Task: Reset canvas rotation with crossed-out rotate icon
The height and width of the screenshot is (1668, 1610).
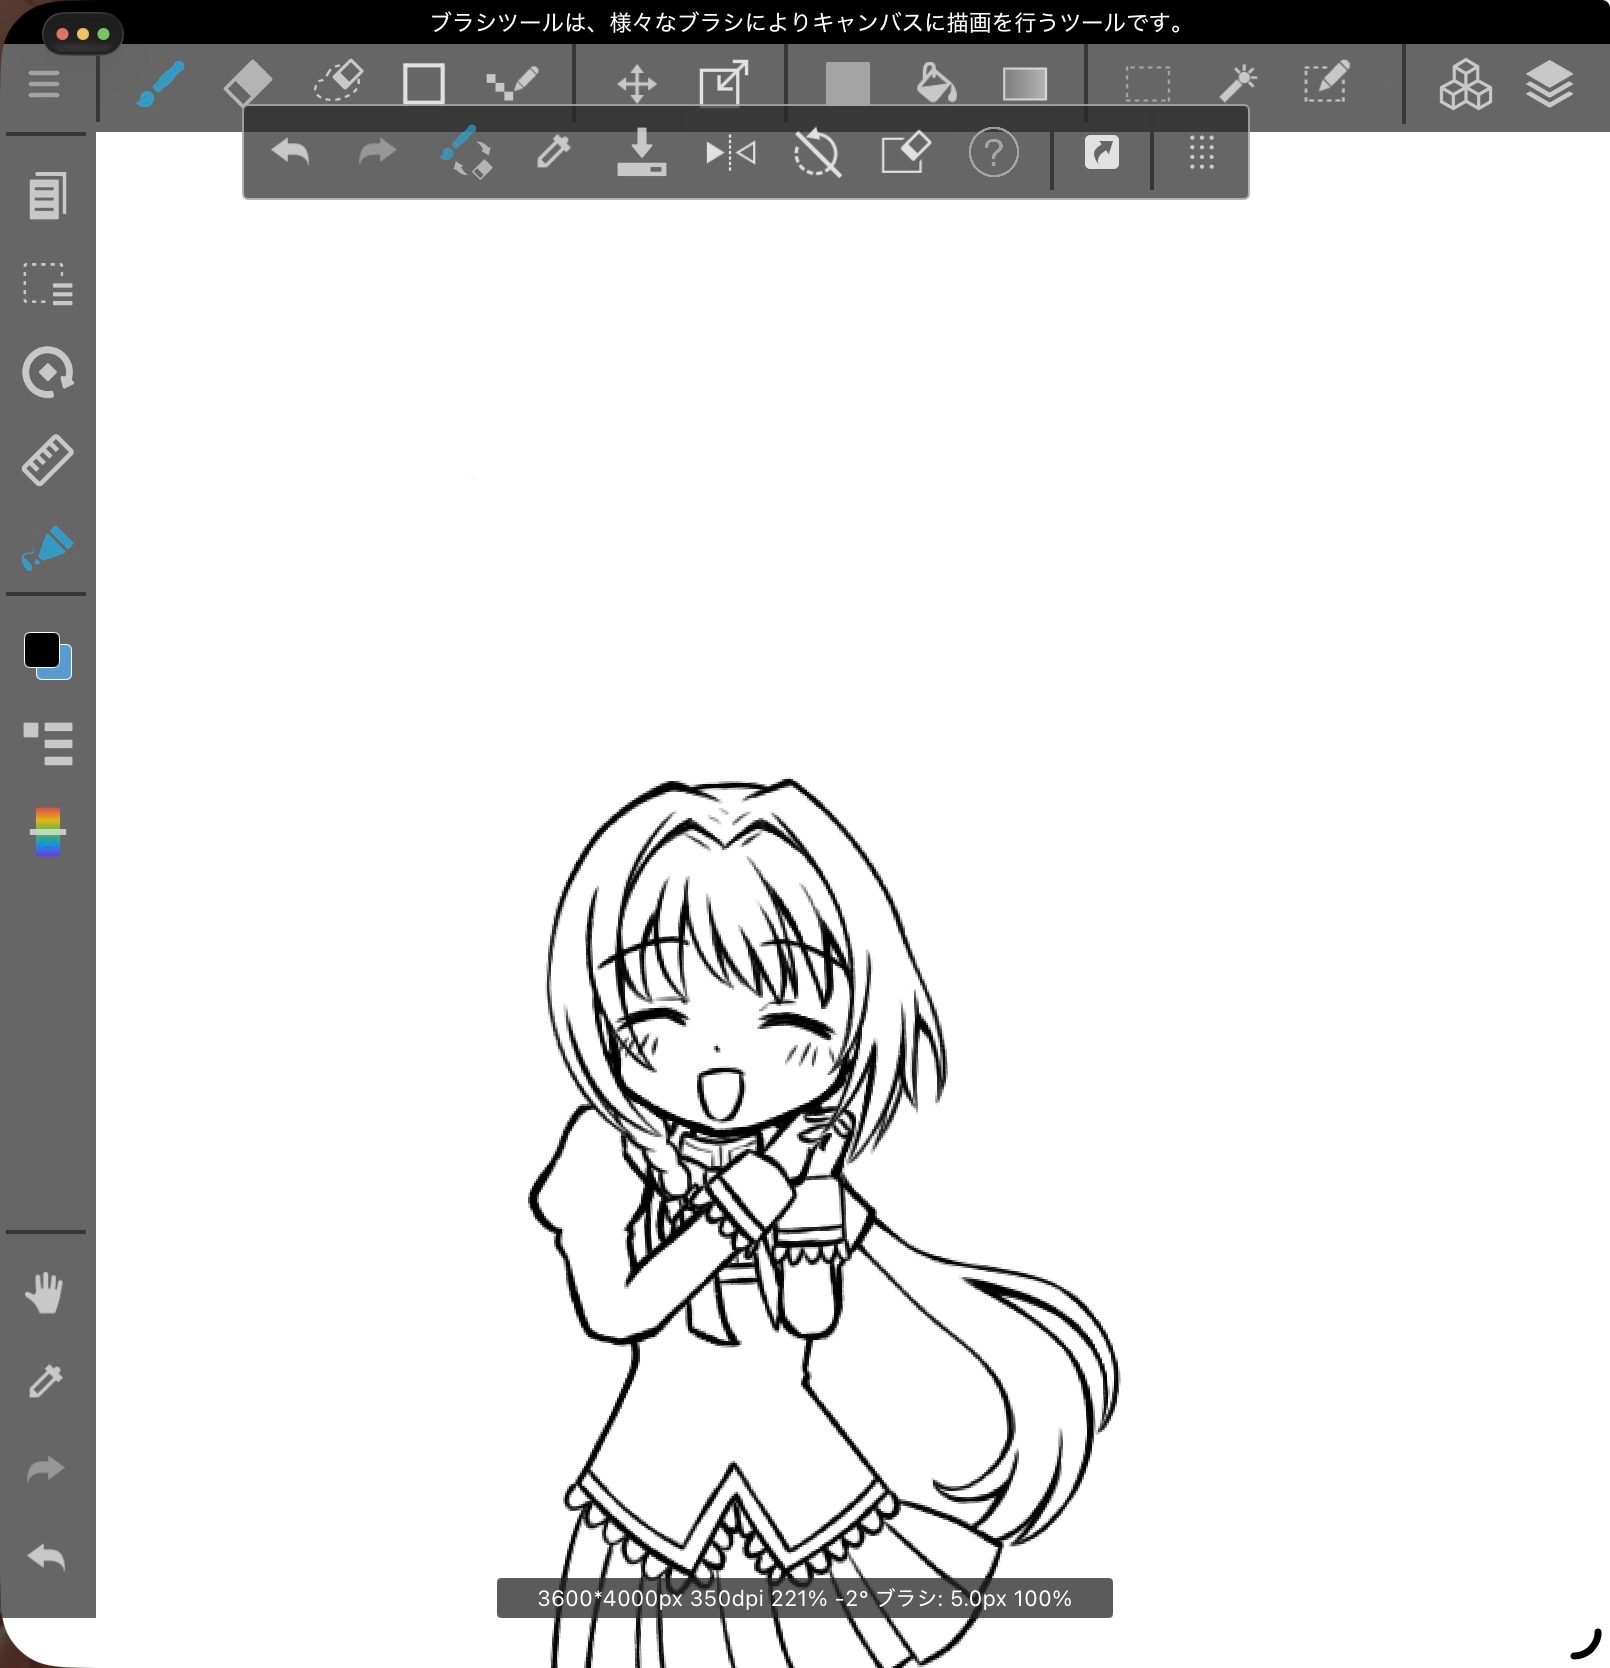Action: [x=817, y=154]
